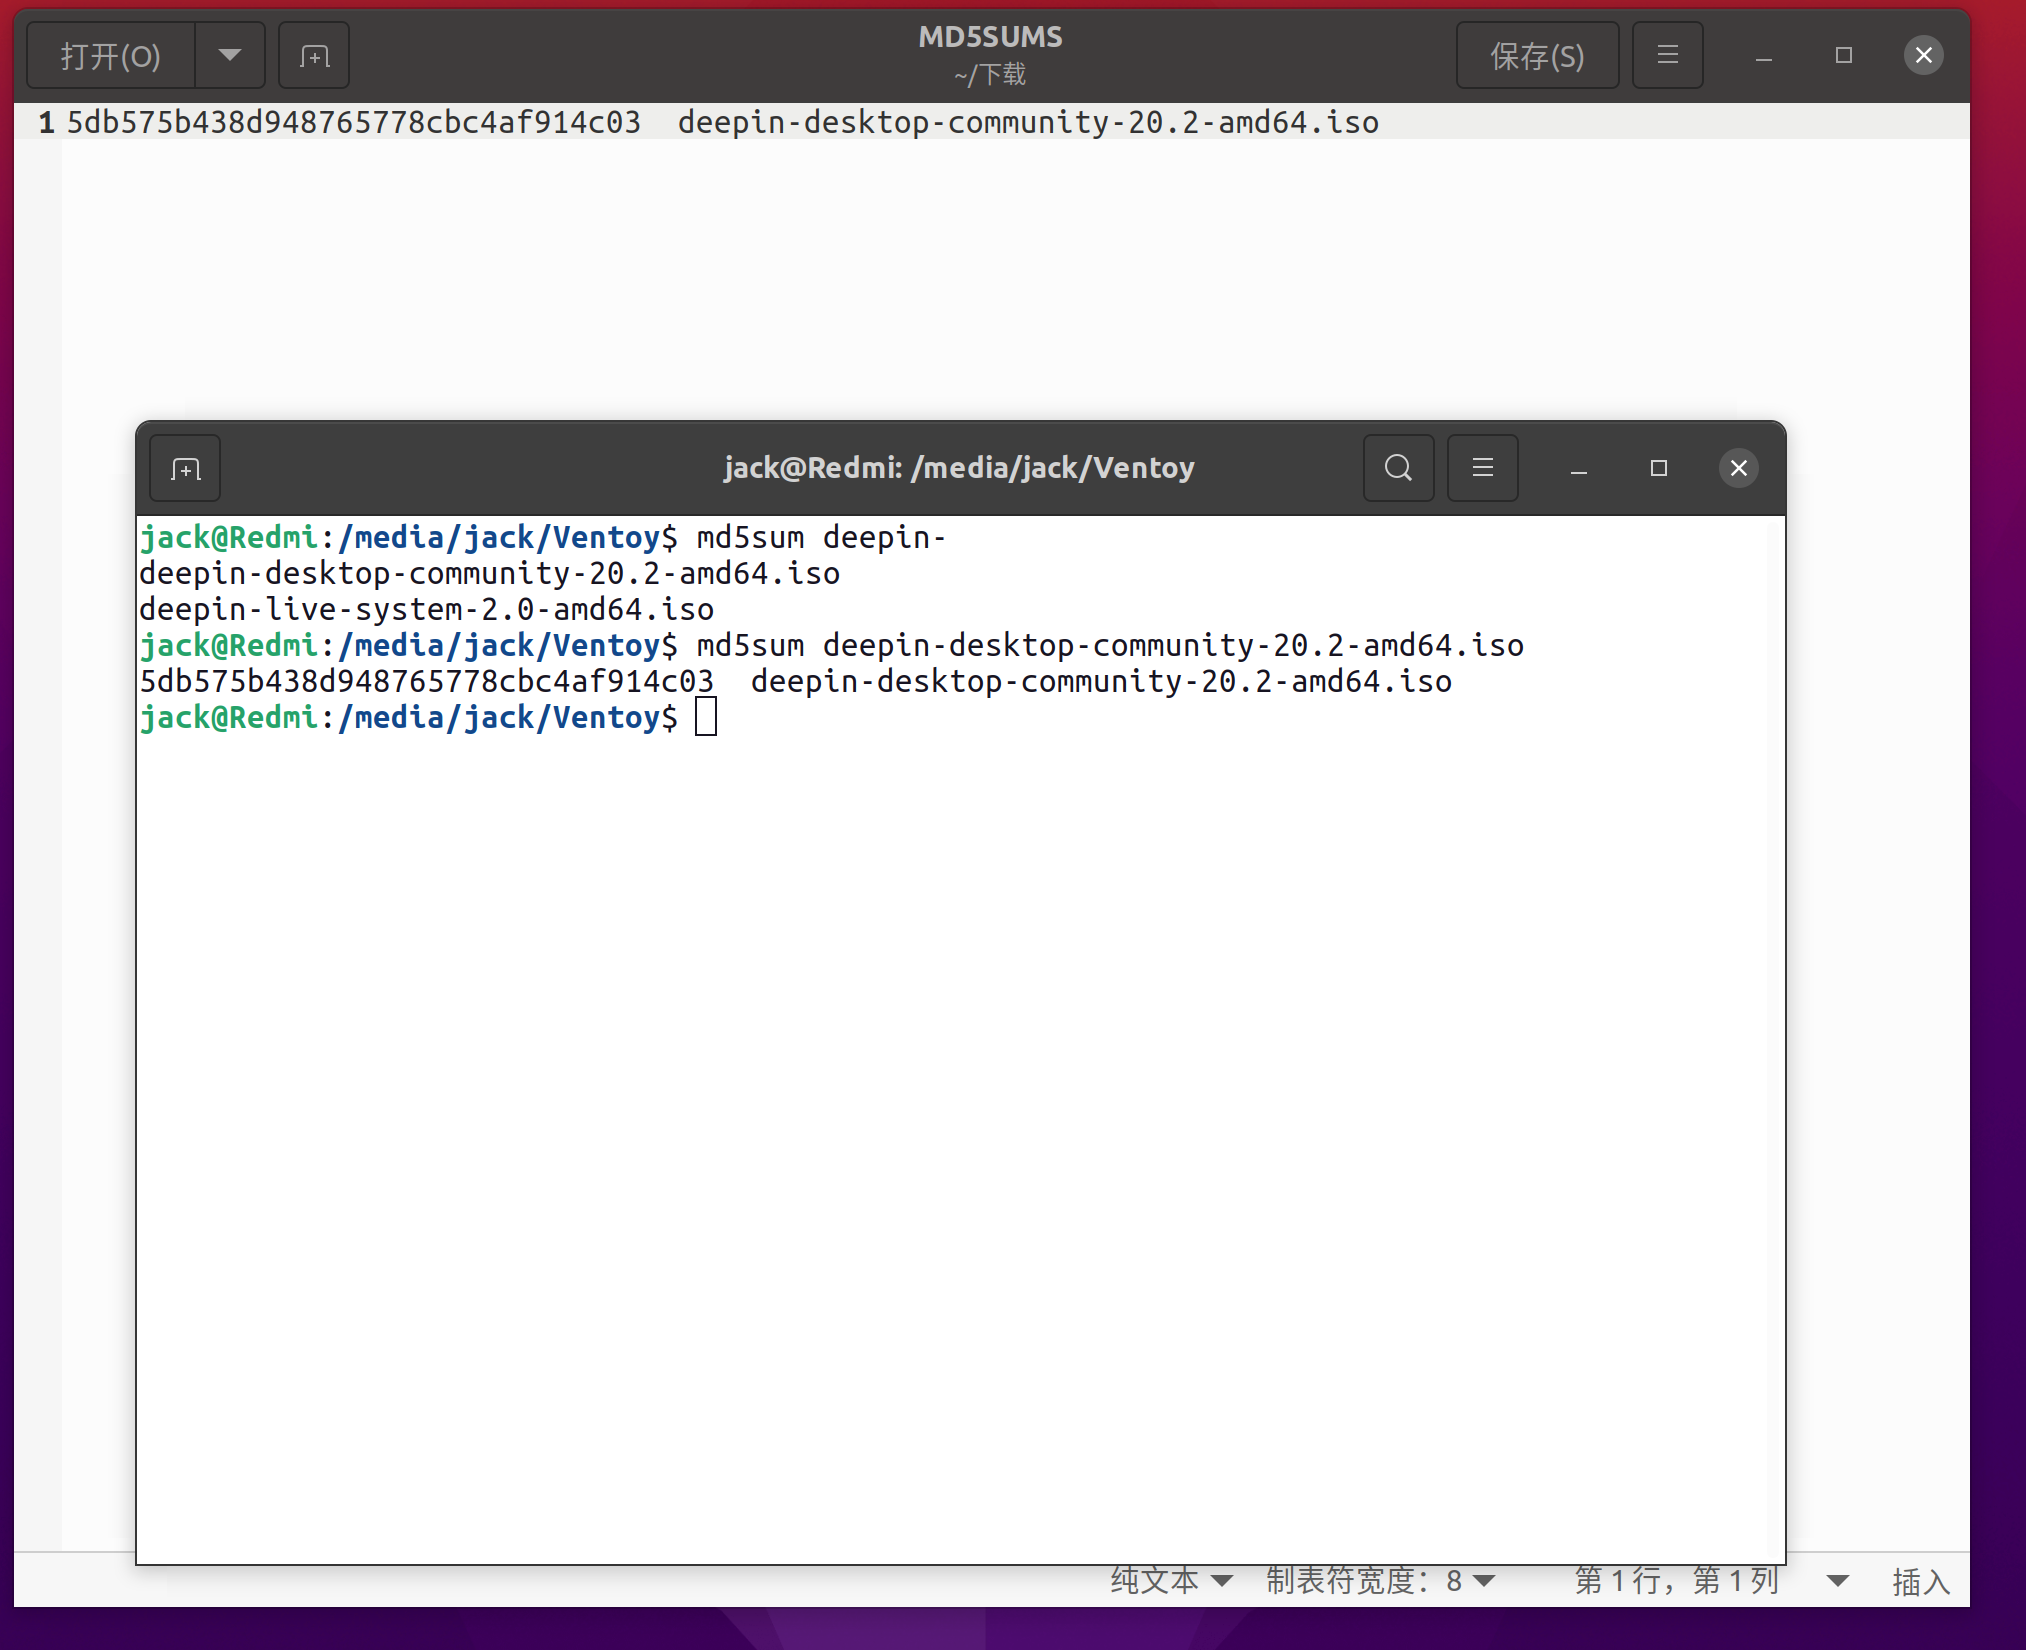Expand cursor position line-column dropdown
The height and width of the screenshot is (1650, 2026).
[1836, 1580]
